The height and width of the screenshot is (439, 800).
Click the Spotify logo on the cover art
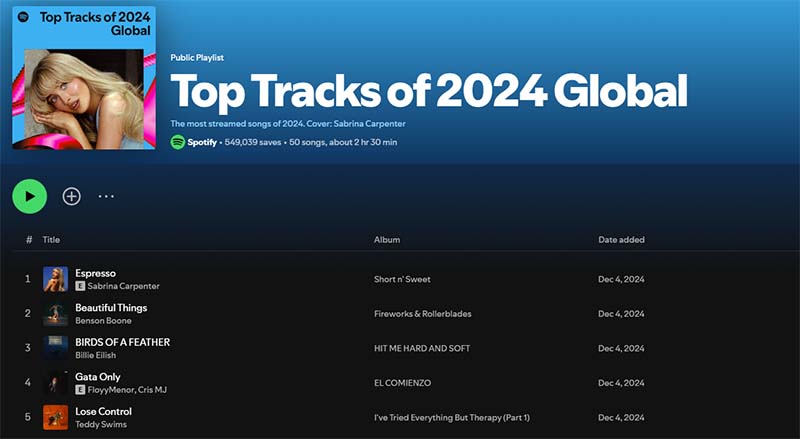point(23,17)
